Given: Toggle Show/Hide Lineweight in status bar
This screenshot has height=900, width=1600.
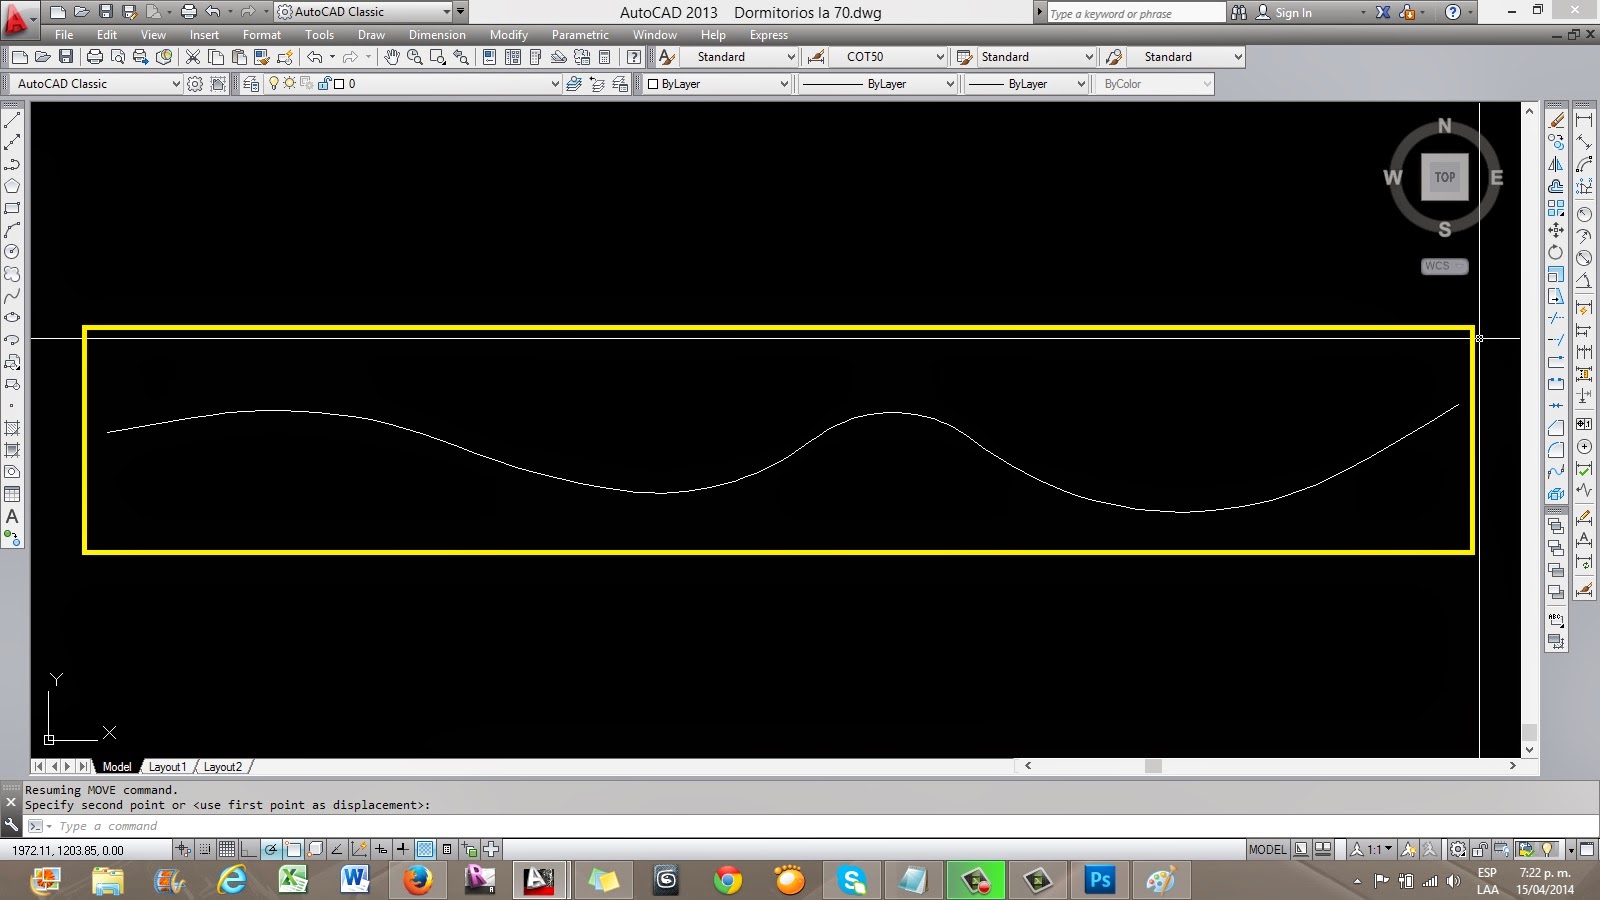Looking at the screenshot, I should point(403,849).
